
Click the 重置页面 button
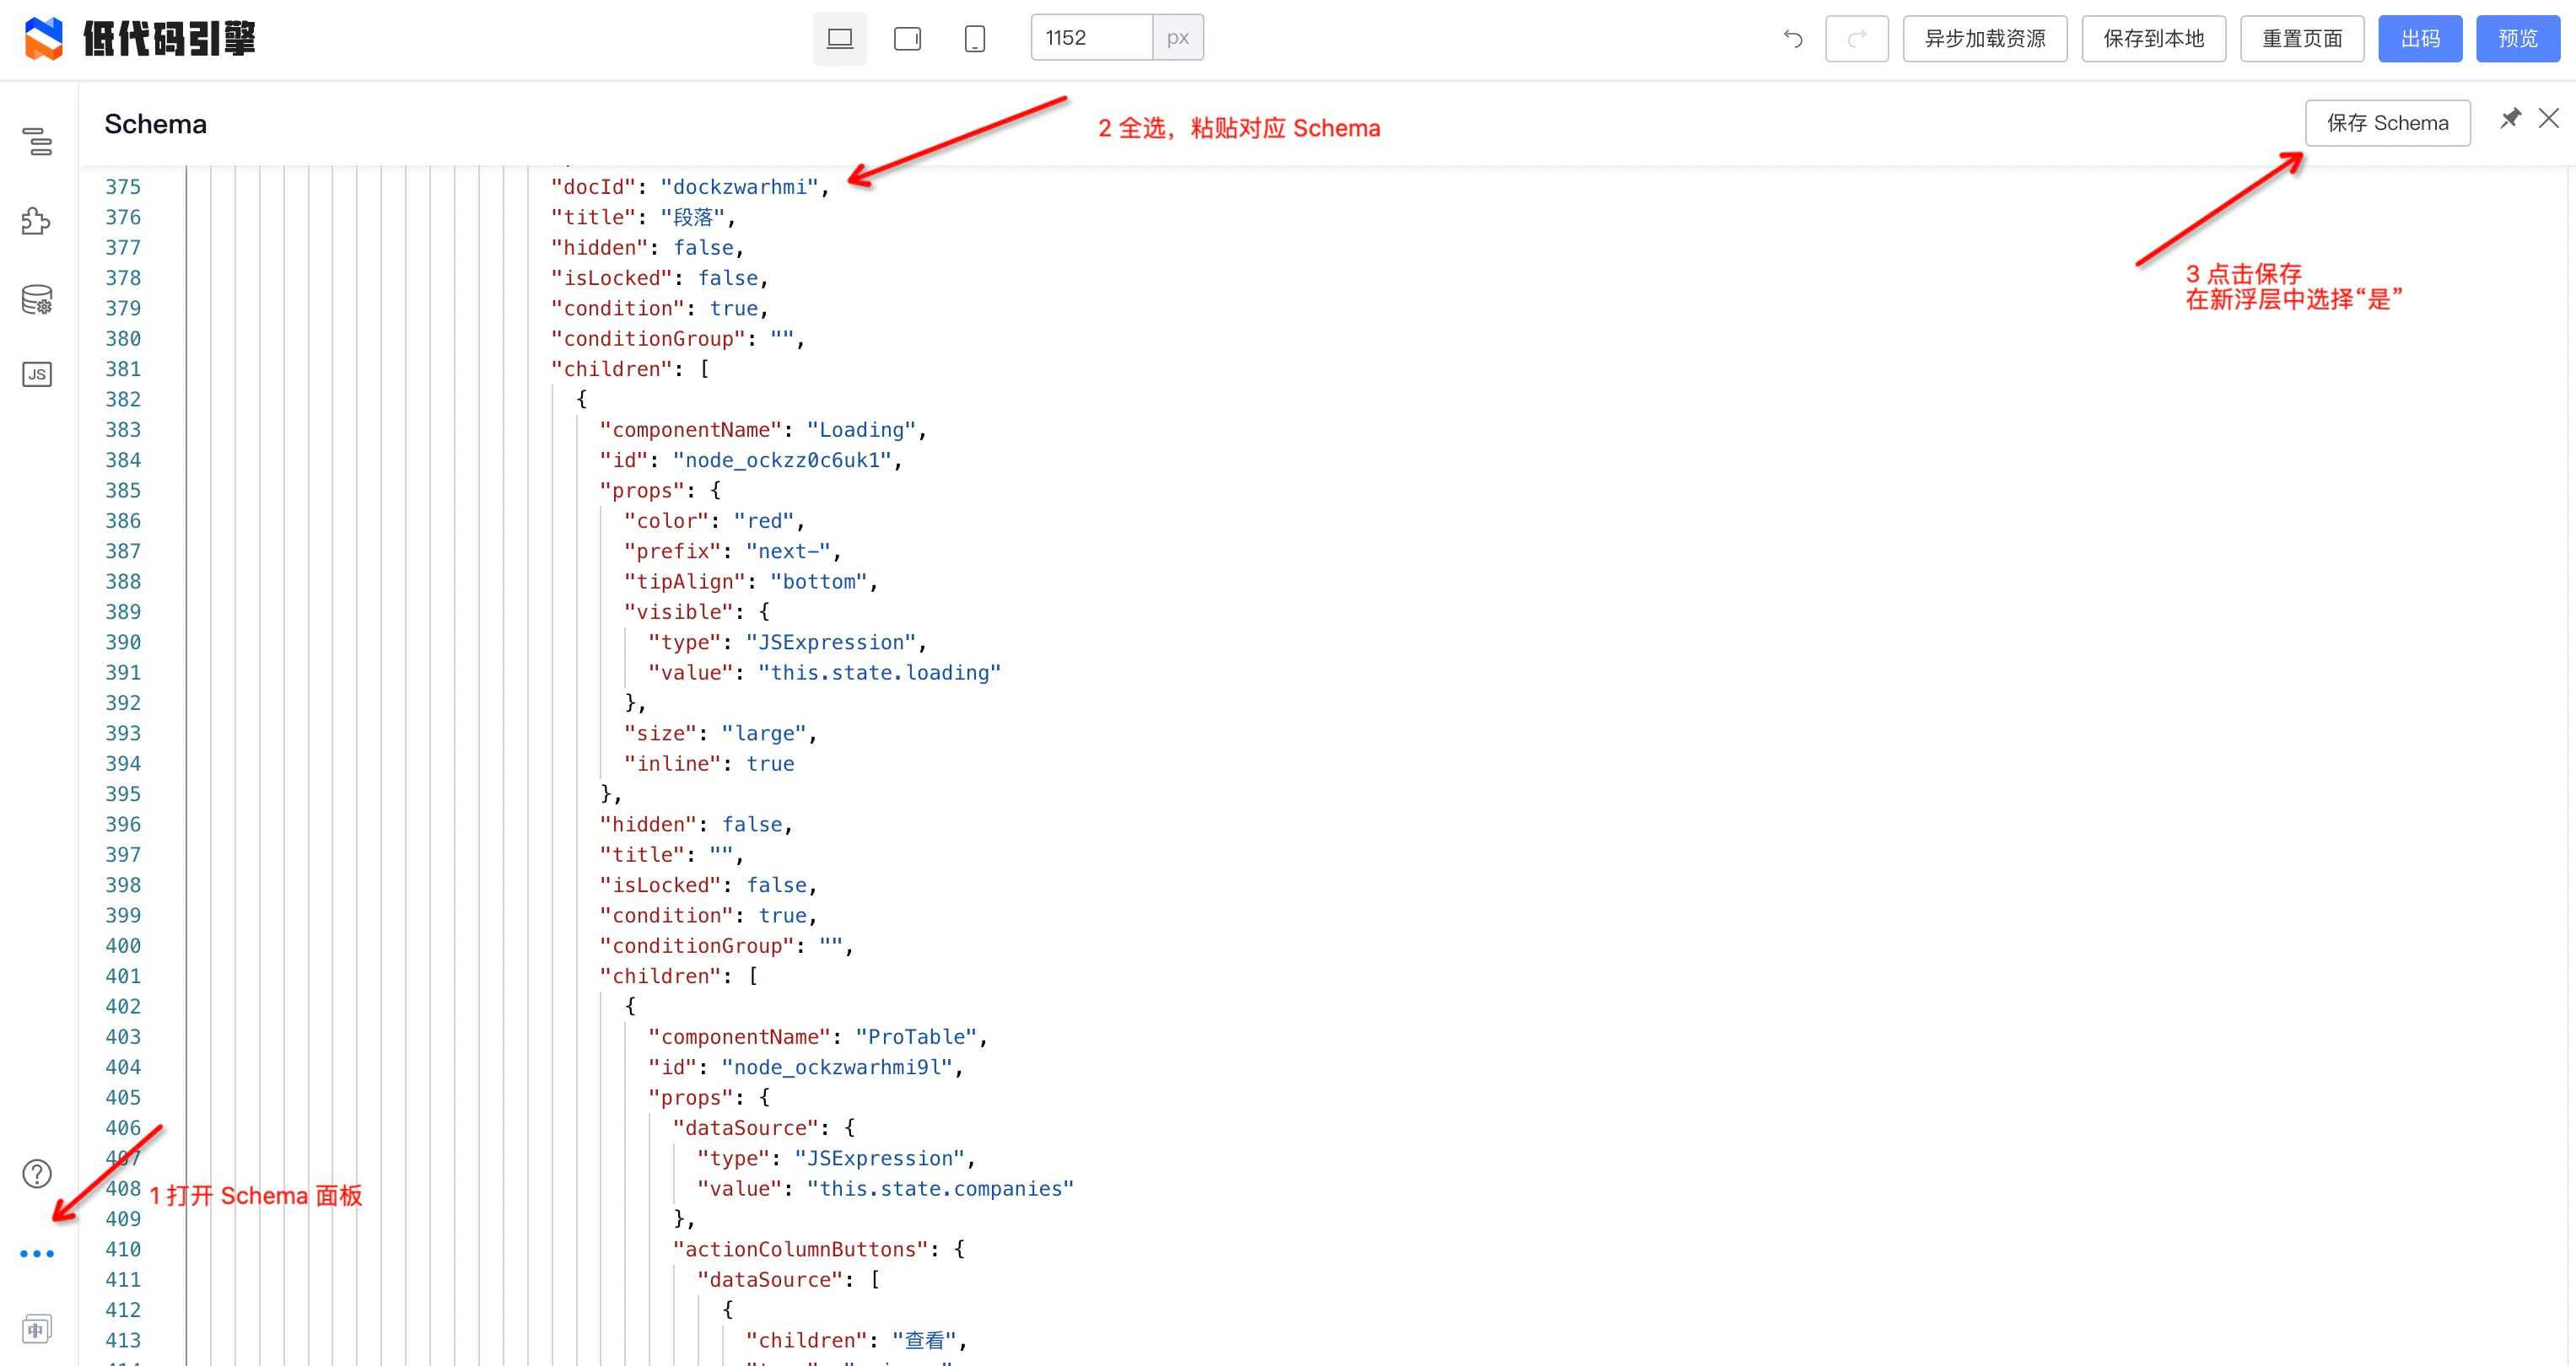2301,38
